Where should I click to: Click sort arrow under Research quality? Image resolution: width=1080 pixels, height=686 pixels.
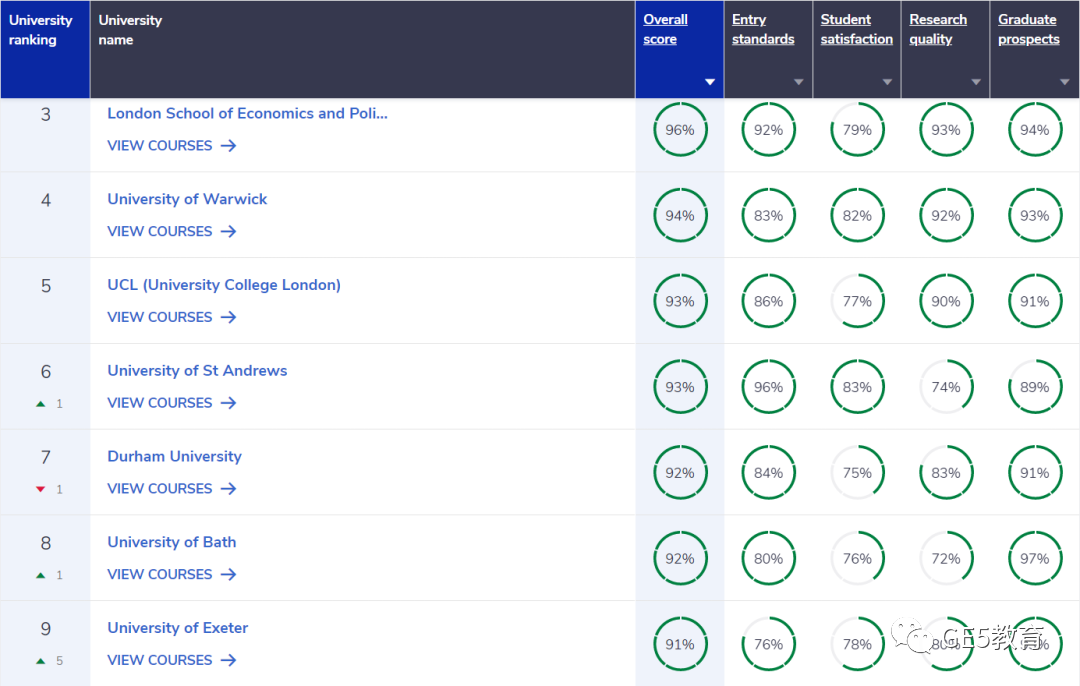click(x=976, y=82)
